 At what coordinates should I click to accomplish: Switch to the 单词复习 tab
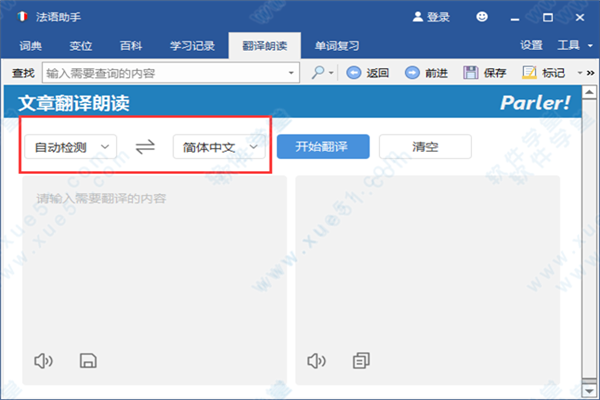337,46
